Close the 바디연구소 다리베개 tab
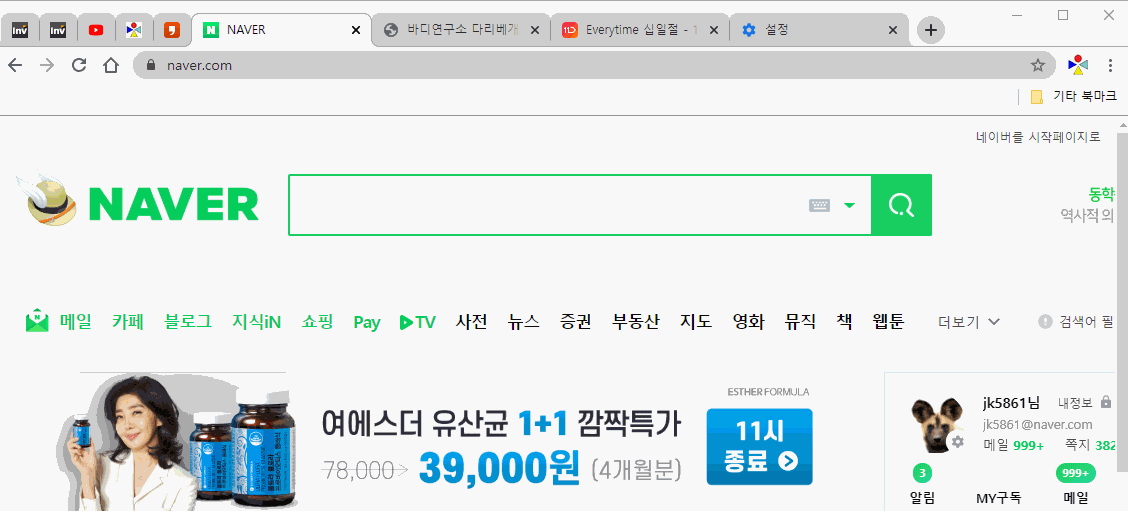 535,30
